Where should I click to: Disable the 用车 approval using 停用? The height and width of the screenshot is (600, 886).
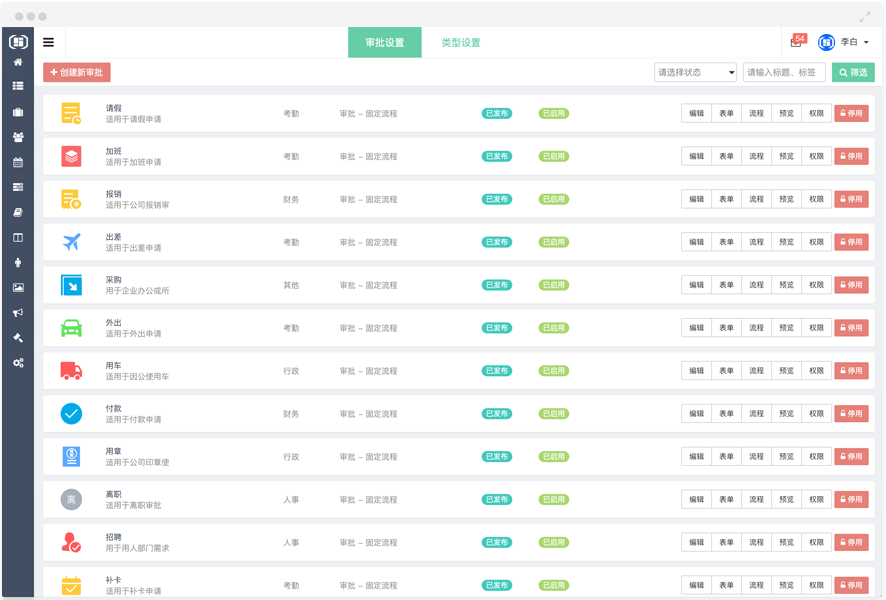(x=851, y=371)
